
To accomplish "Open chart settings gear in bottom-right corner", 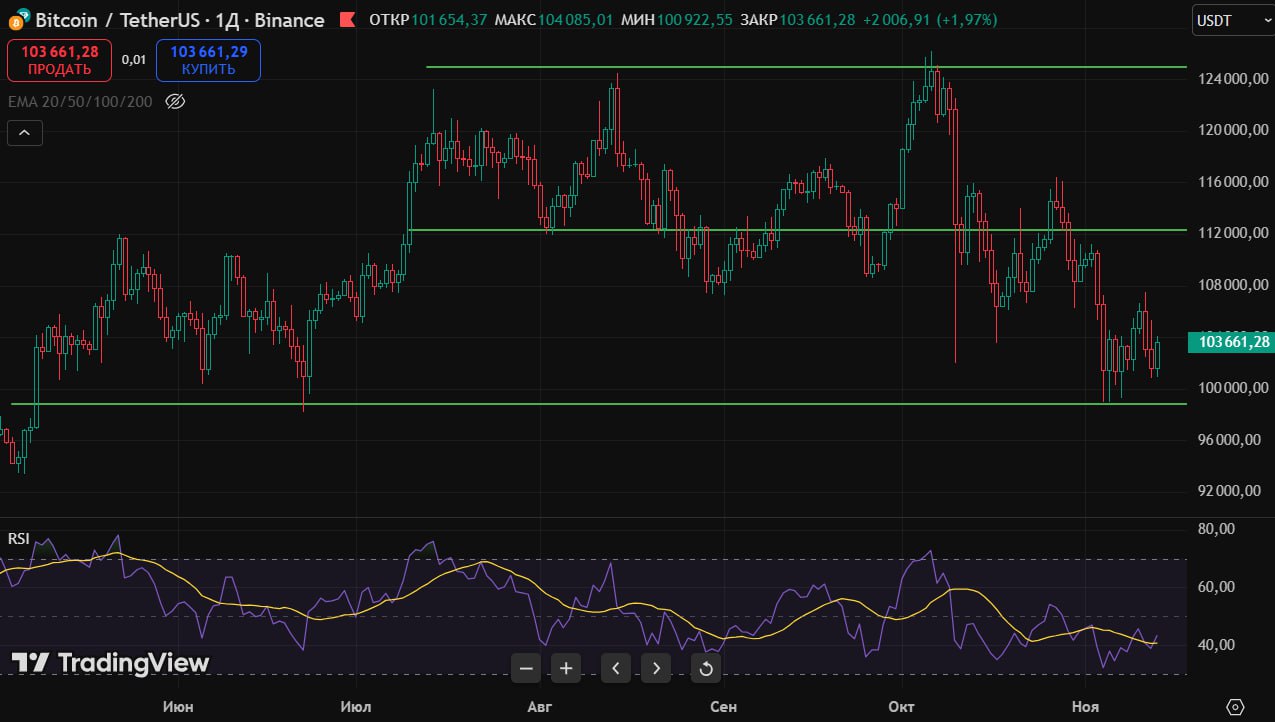I will tap(1235, 707).
